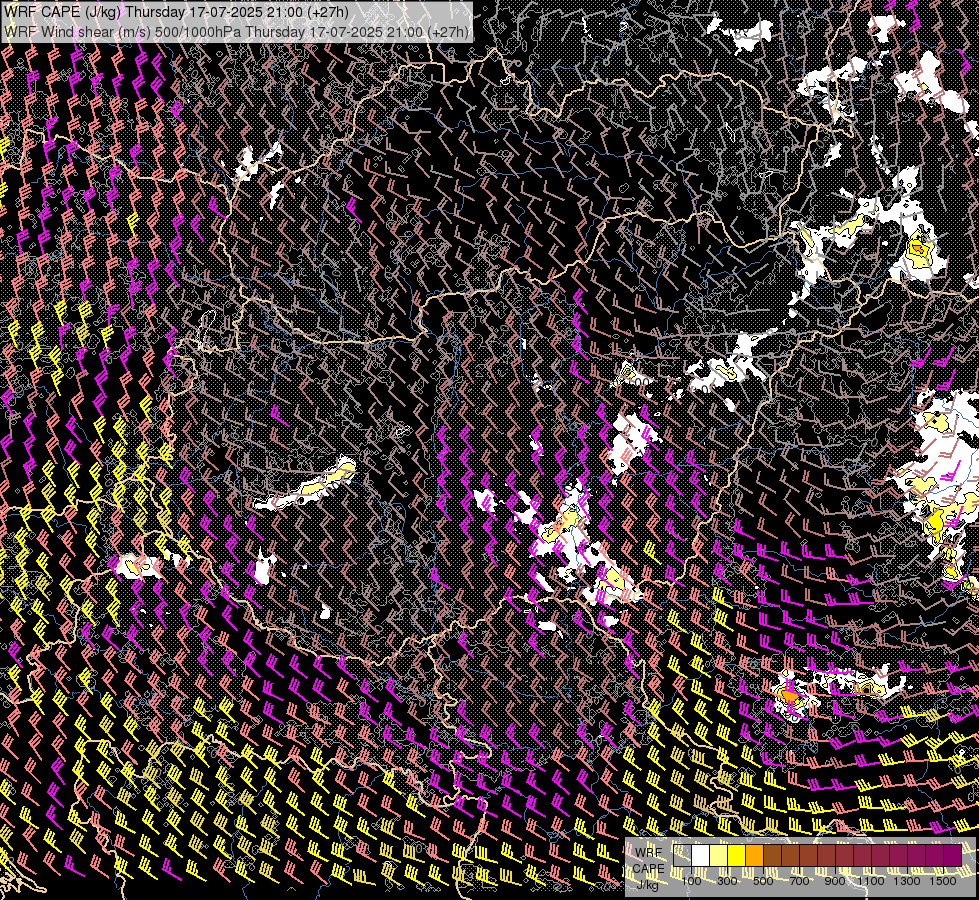Screen dimensions: 979x900
Task: Click the 1300 legend value
Action: tap(907, 881)
